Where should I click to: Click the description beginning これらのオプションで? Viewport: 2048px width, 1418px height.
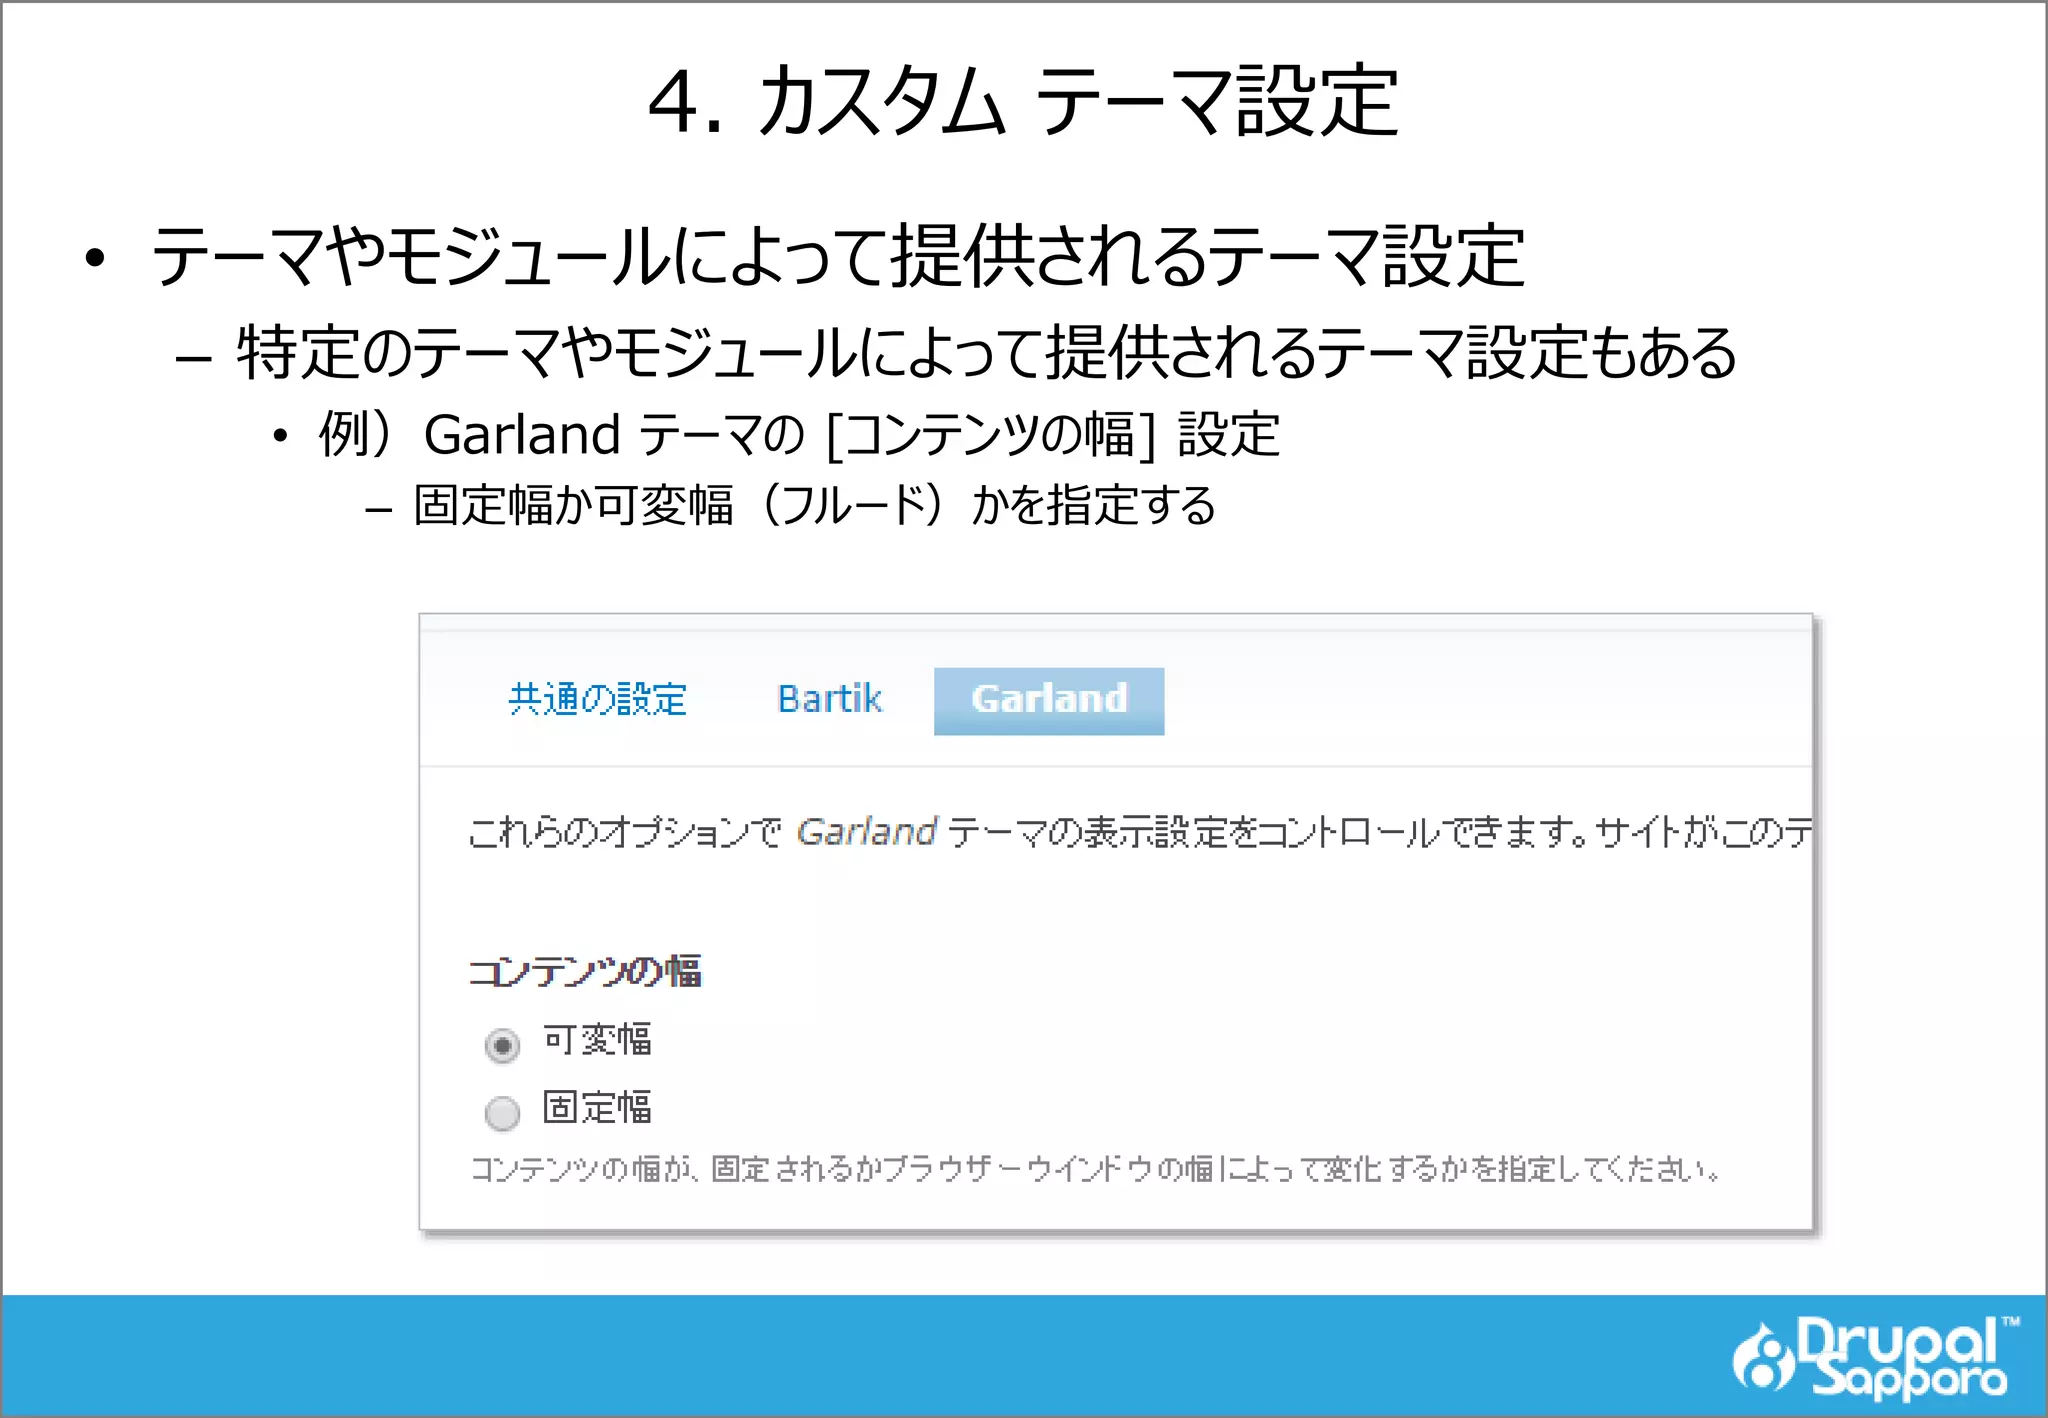pyautogui.click(x=1140, y=832)
